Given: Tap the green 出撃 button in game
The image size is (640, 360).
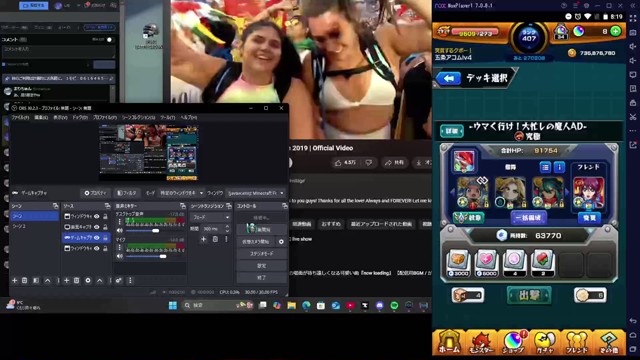Looking at the screenshot, I should pyautogui.click(x=529, y=296).
